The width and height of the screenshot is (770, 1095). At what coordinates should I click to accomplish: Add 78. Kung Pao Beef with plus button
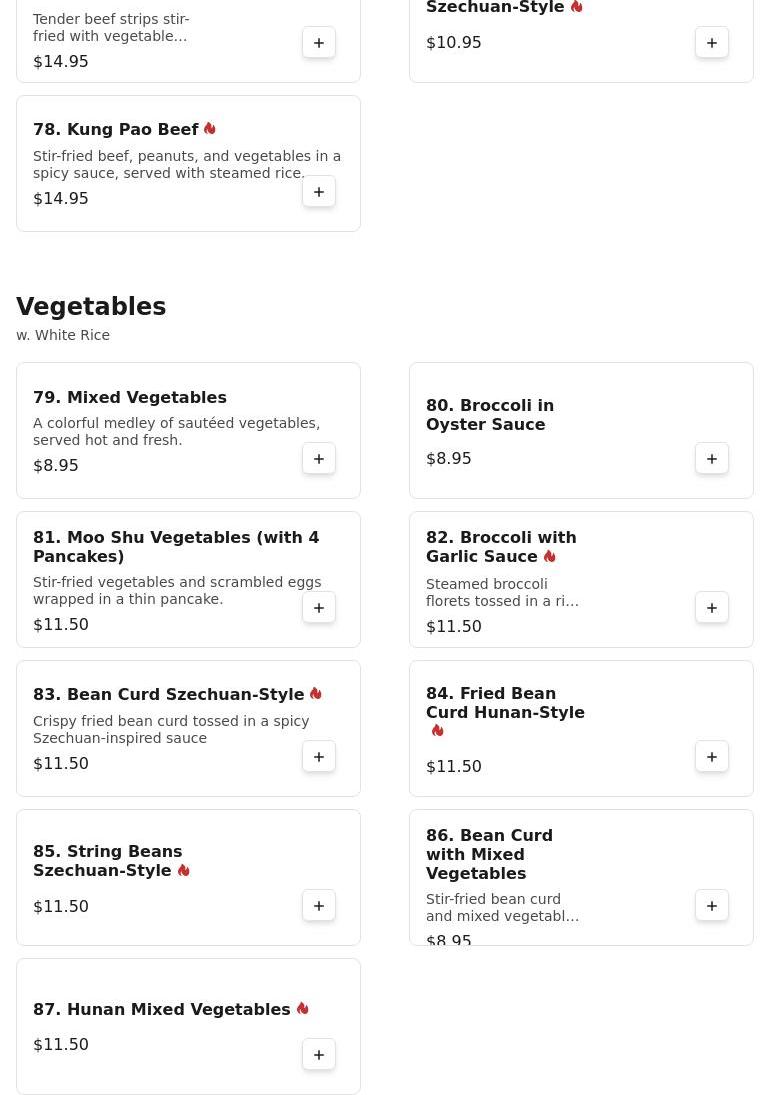tap(318, 191)
